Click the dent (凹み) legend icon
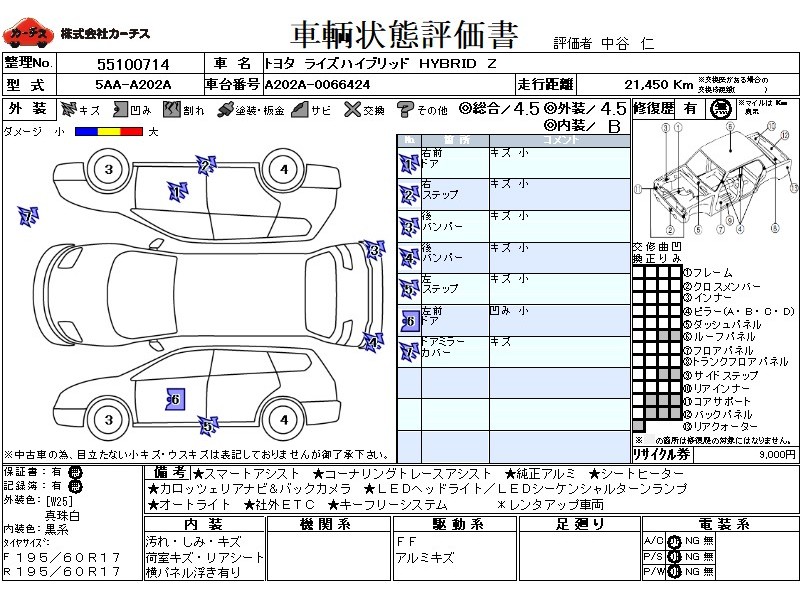 tap(119, 109)
